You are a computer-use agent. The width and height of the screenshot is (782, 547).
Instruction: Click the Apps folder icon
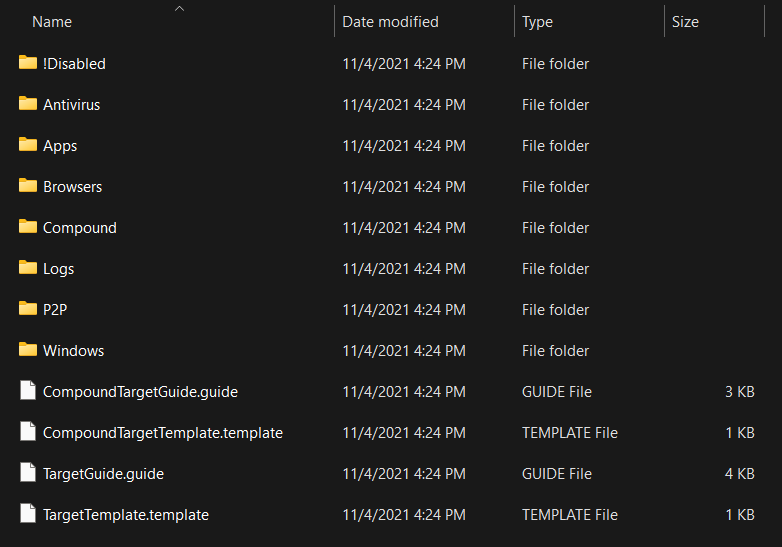click(x=28, y=145)
